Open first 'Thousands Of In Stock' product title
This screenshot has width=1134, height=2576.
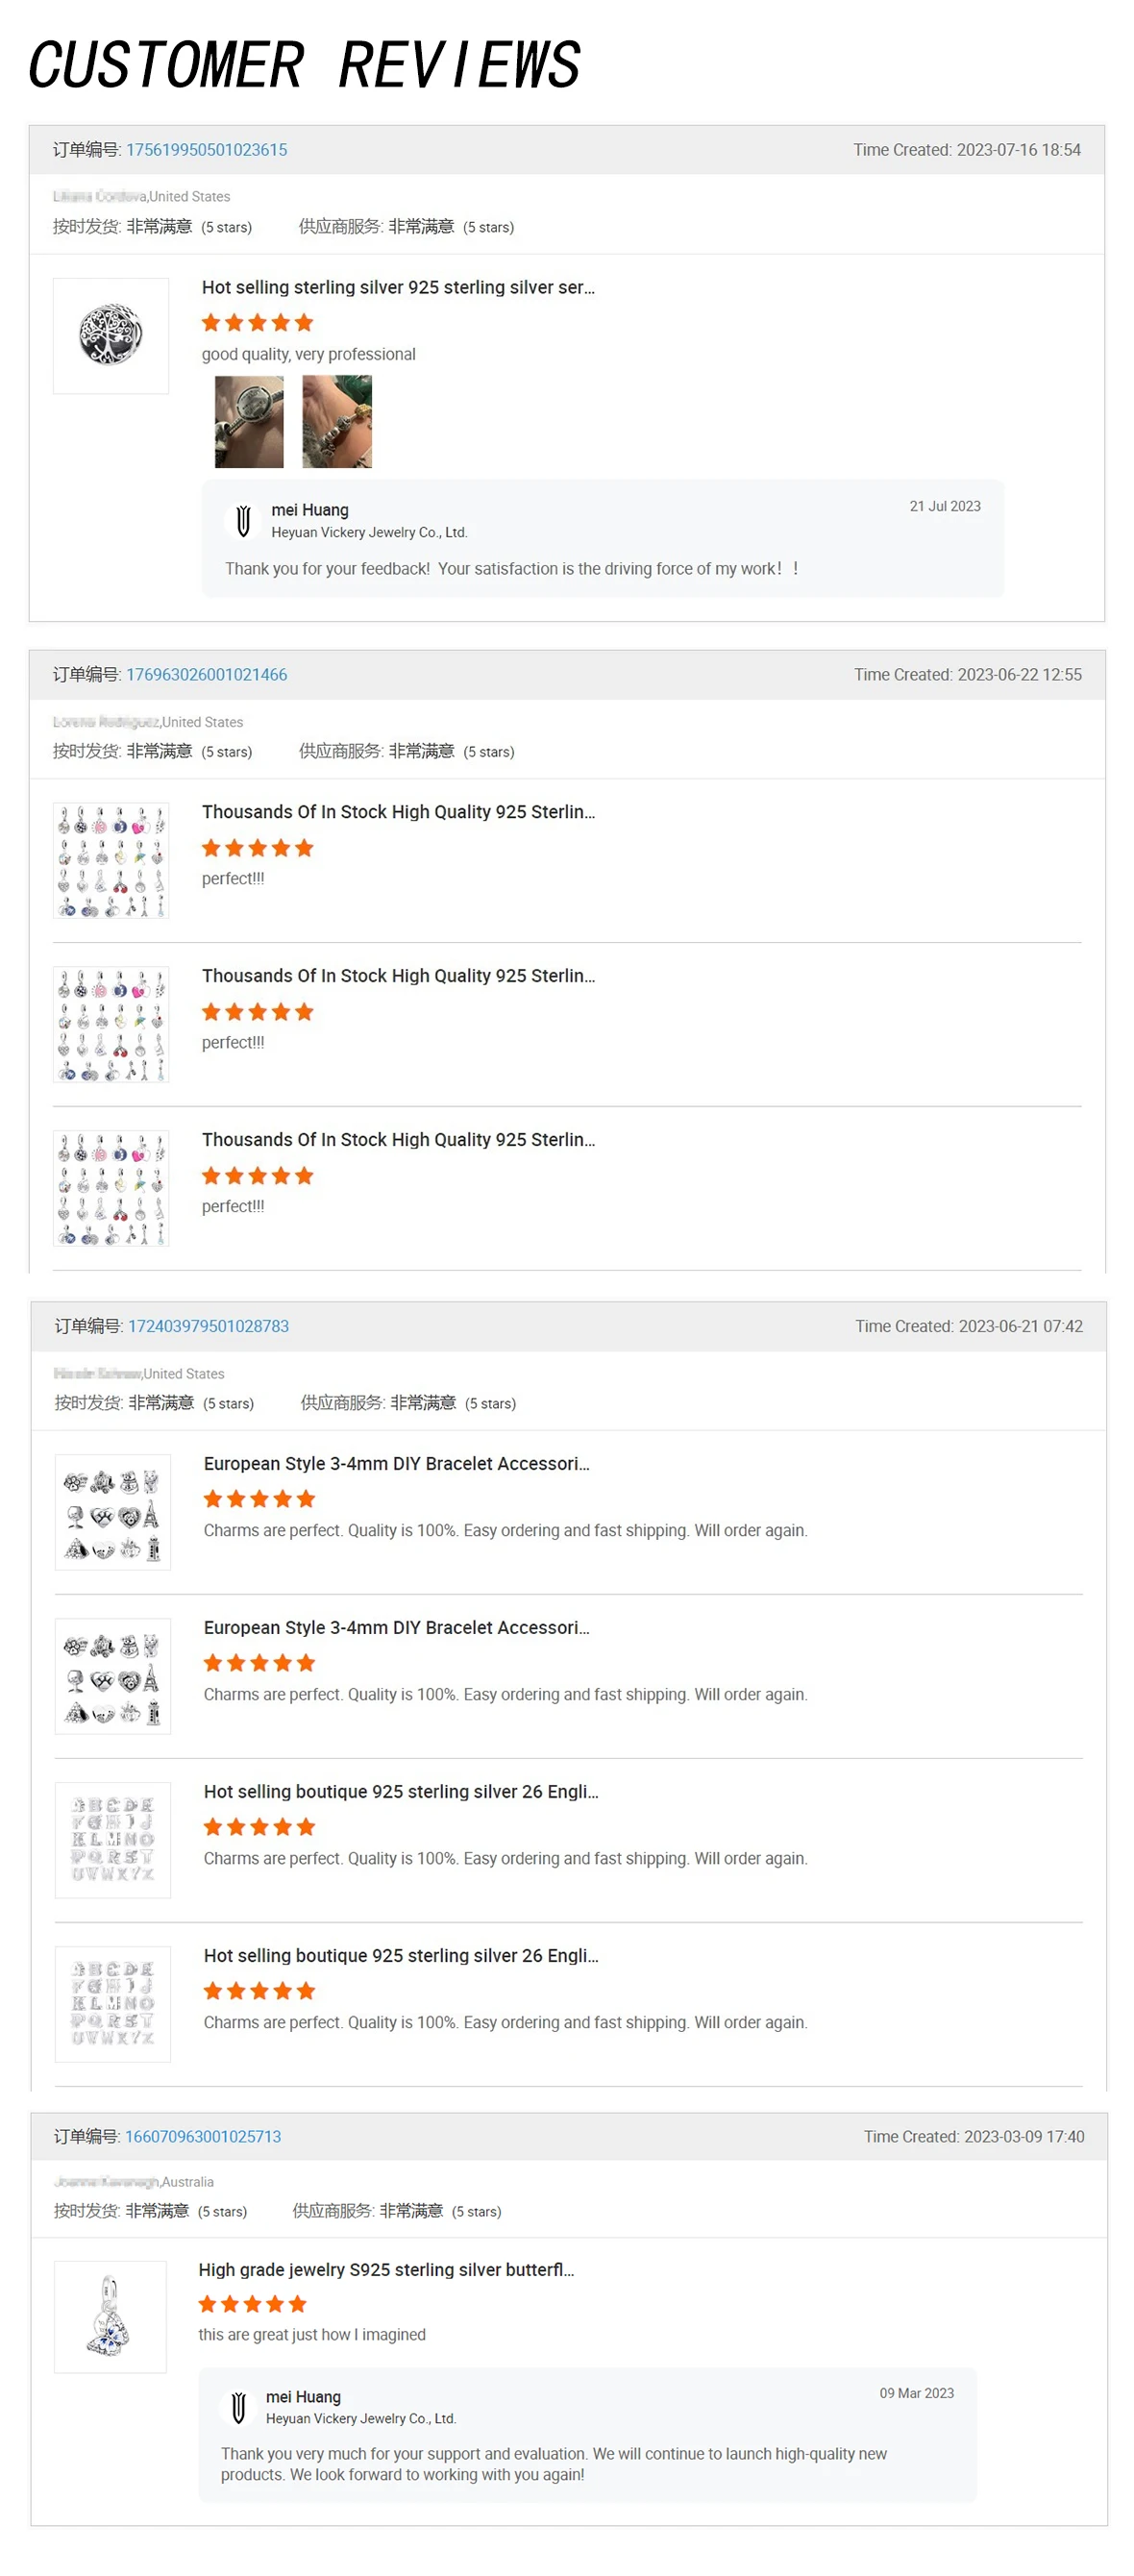pos(398,812)
